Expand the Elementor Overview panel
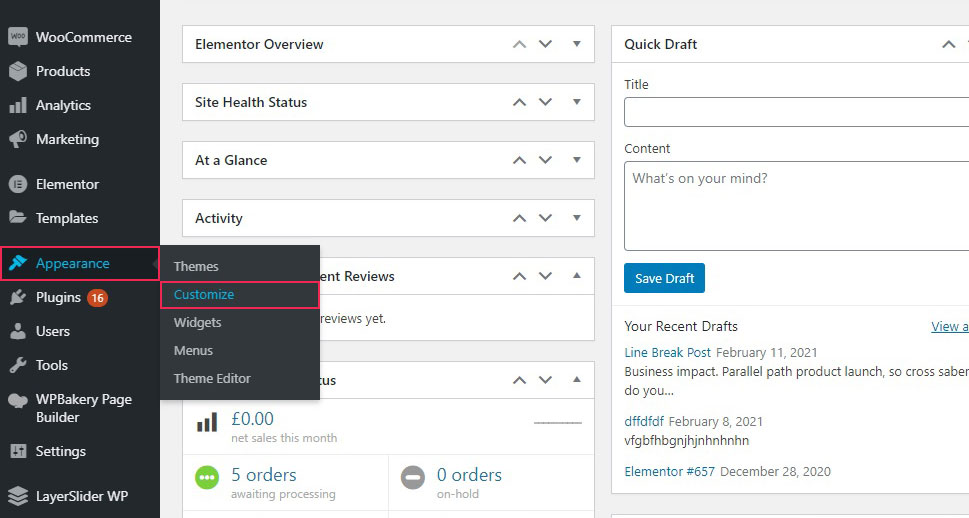 click(577, 44)
